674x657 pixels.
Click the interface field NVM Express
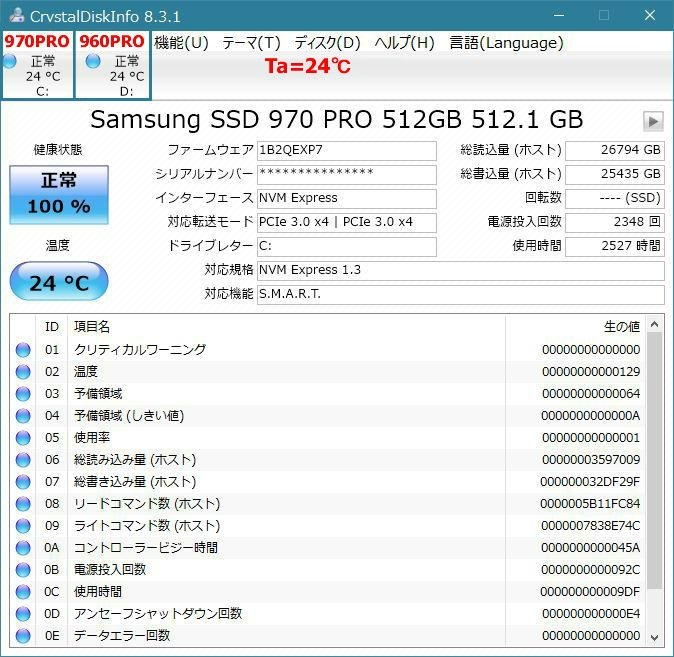click(346, 199)
